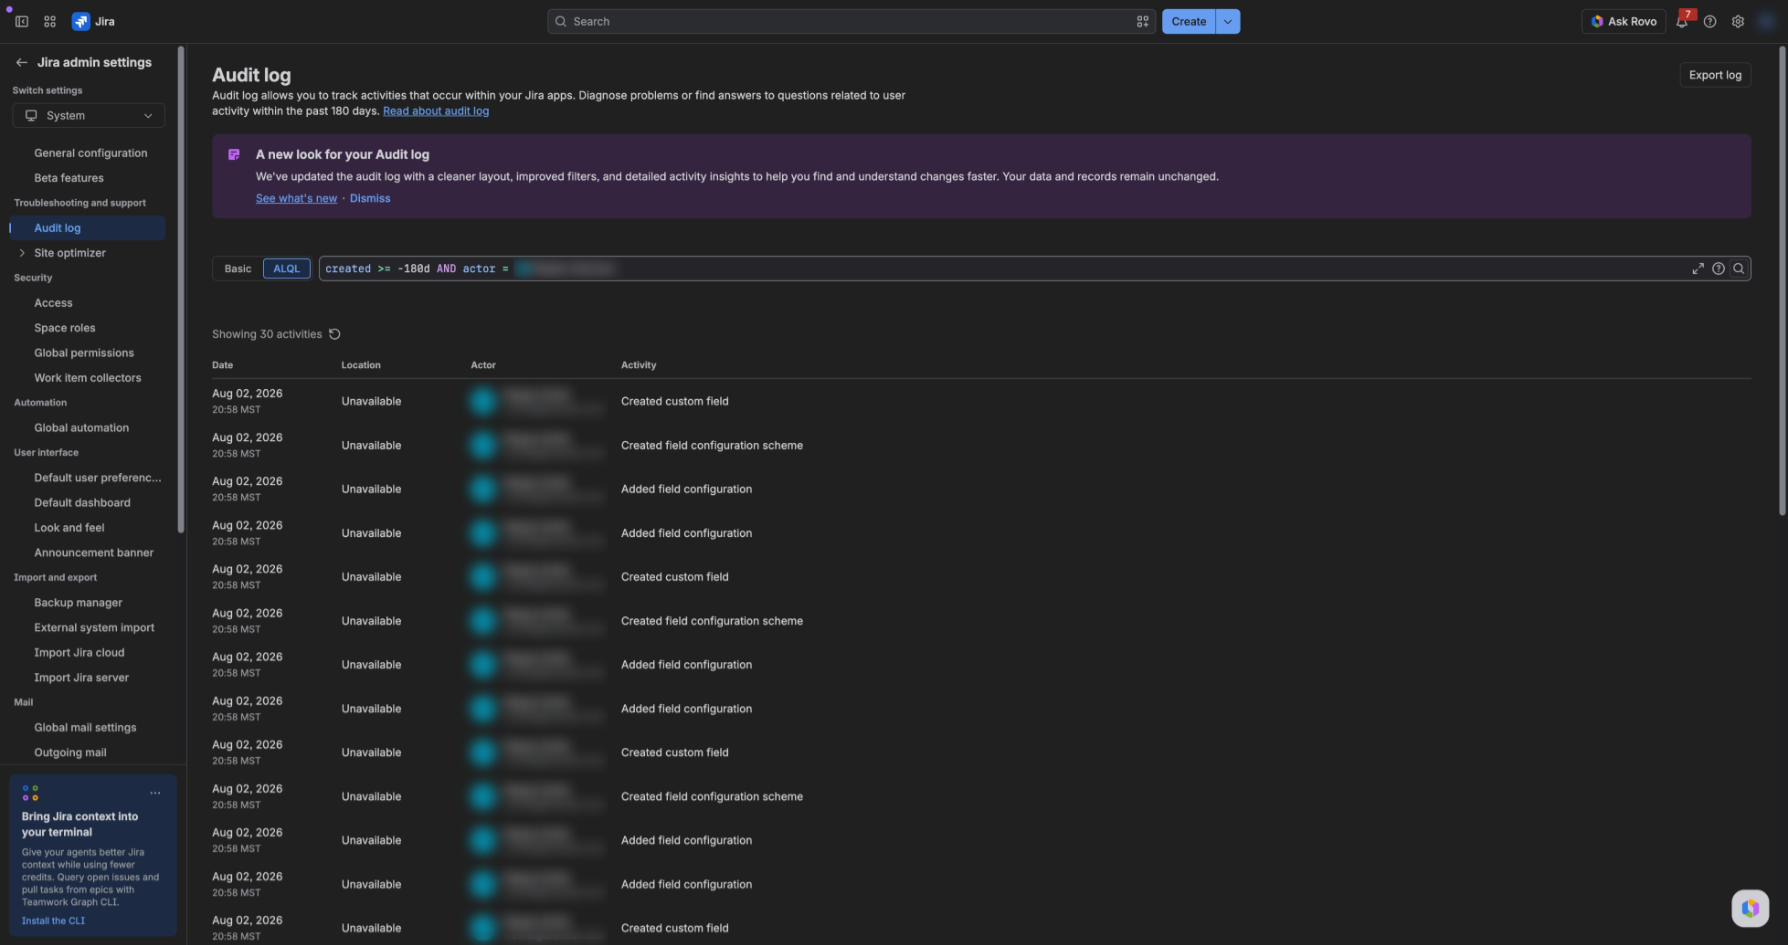Open Backup manager page

click(78, 603)
